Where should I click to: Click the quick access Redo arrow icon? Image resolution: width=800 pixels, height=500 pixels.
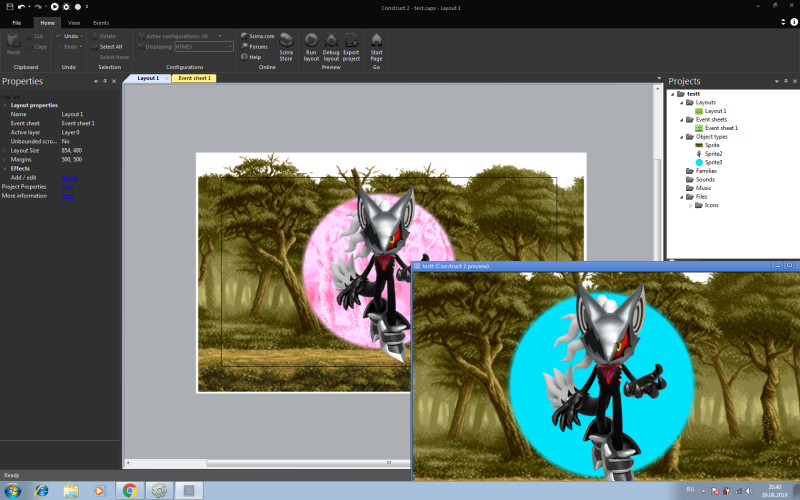point(37,7)
